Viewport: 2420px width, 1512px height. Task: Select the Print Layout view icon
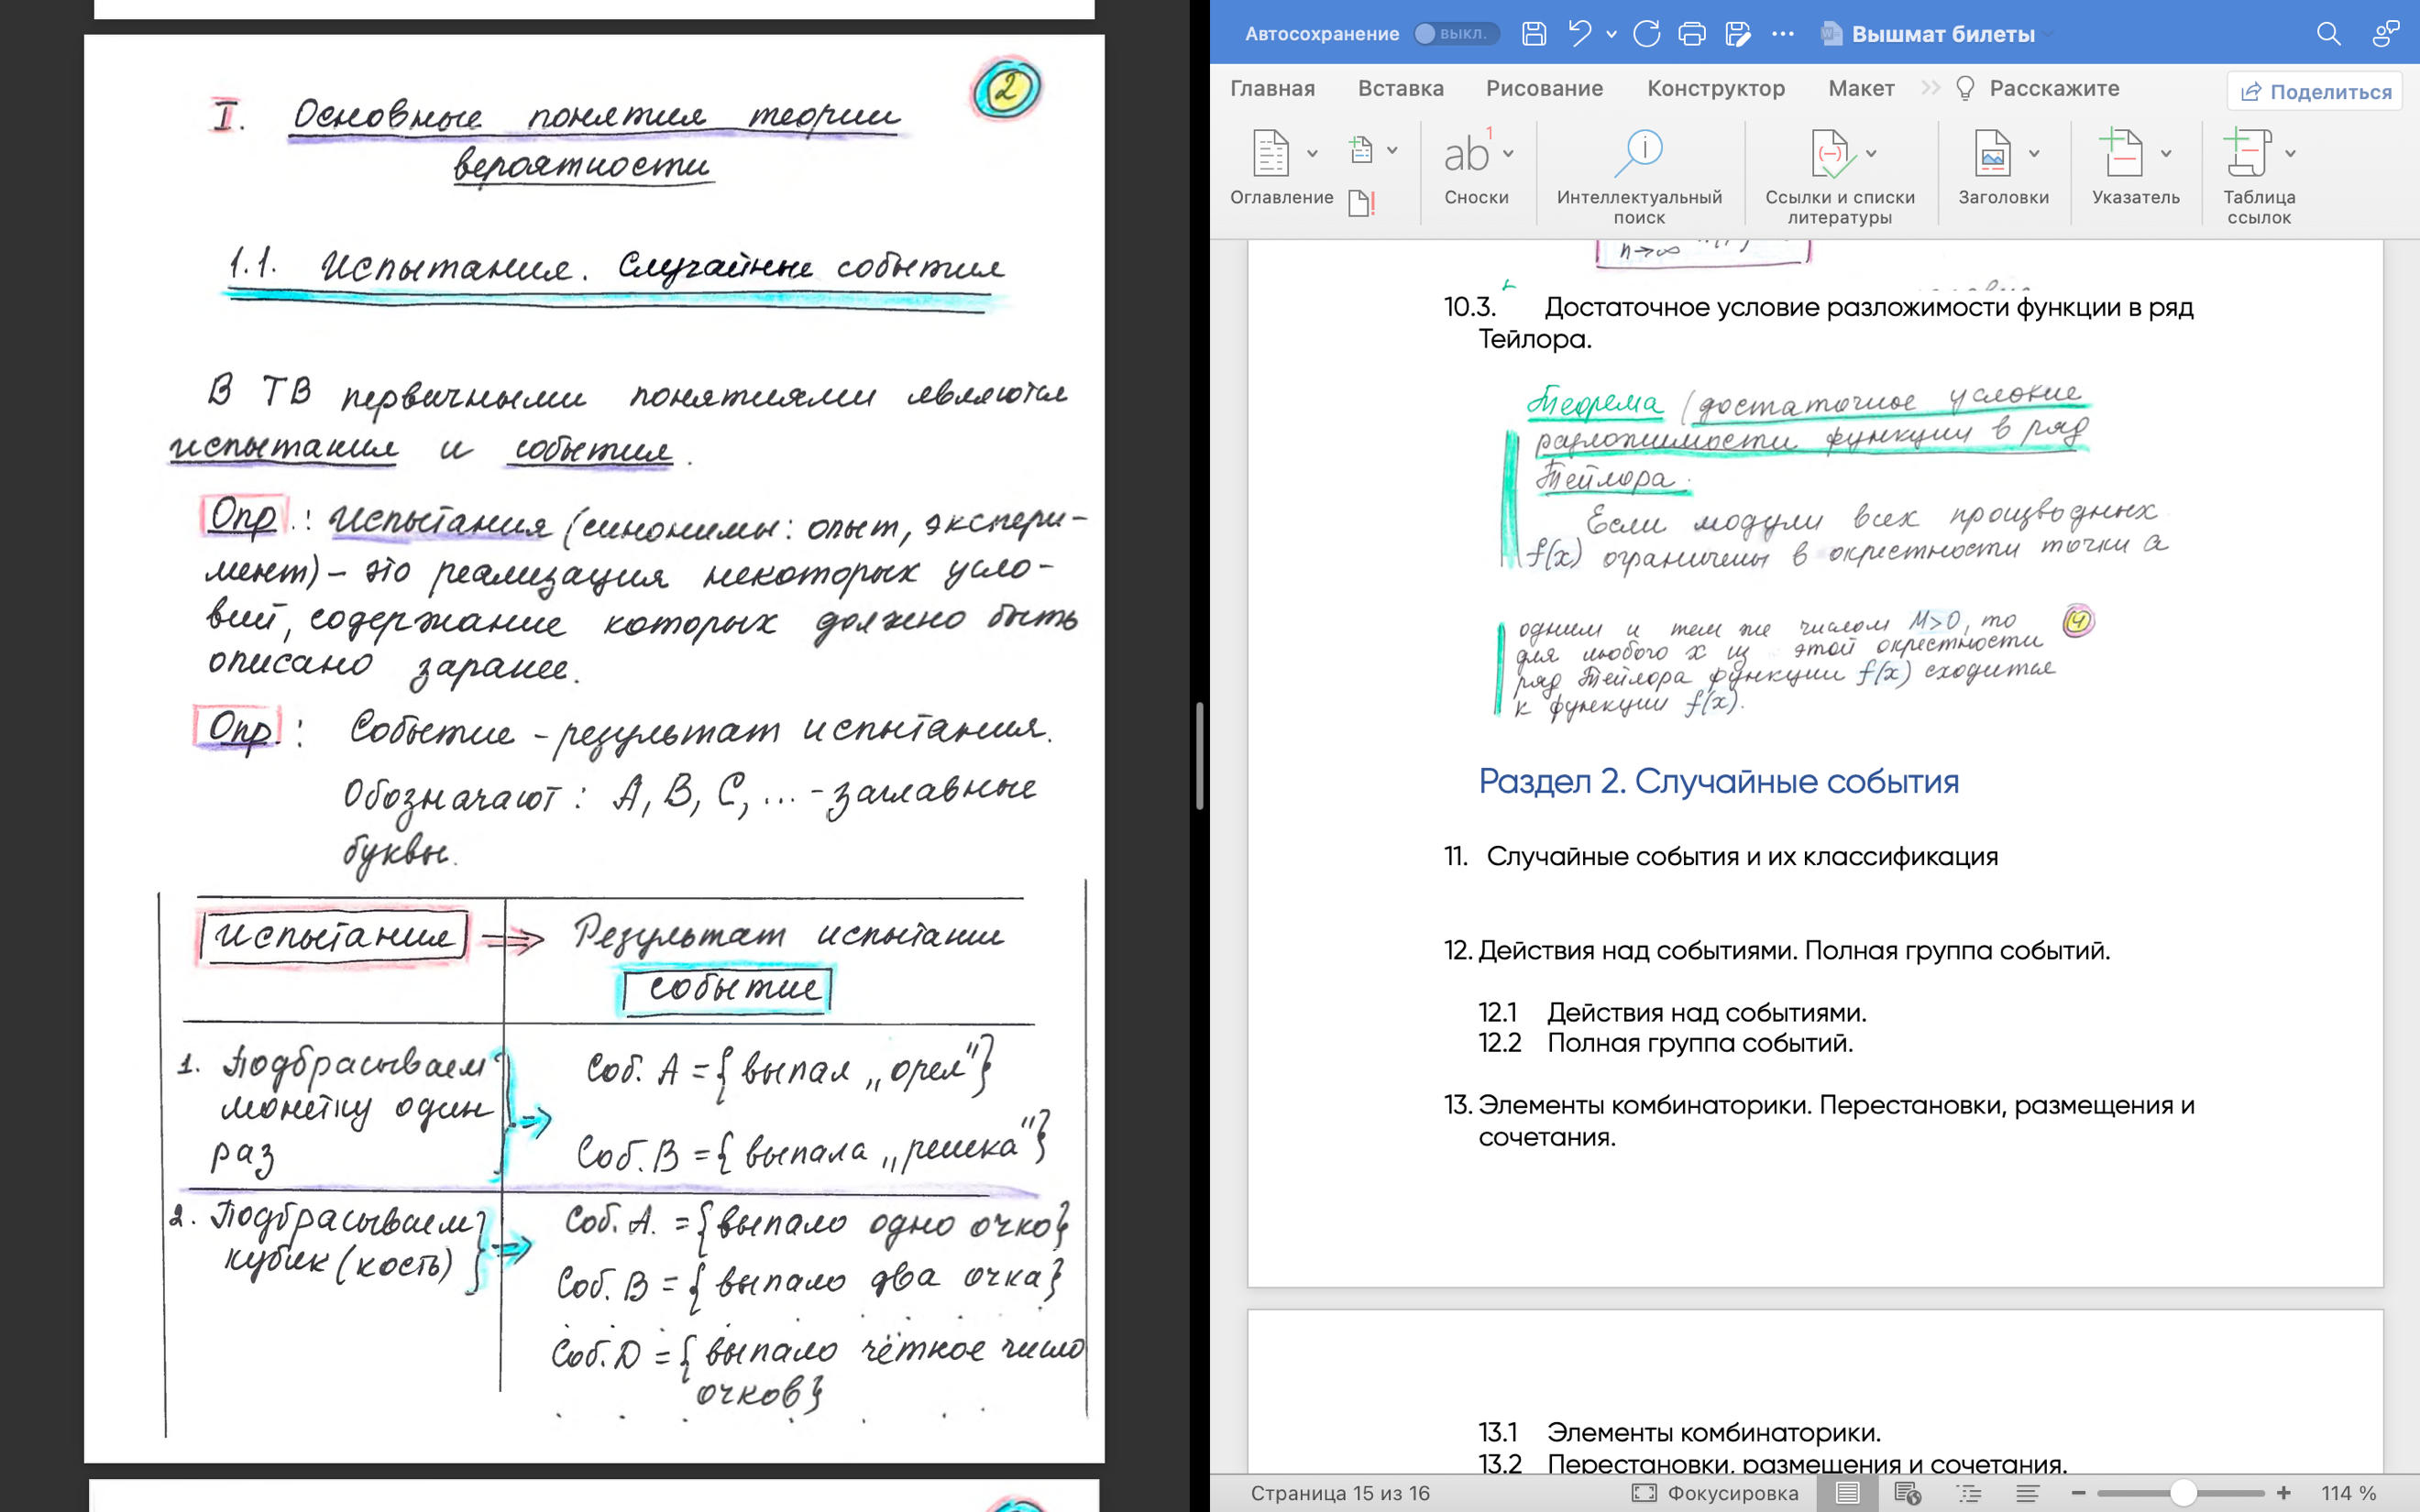(1847, 1493)
